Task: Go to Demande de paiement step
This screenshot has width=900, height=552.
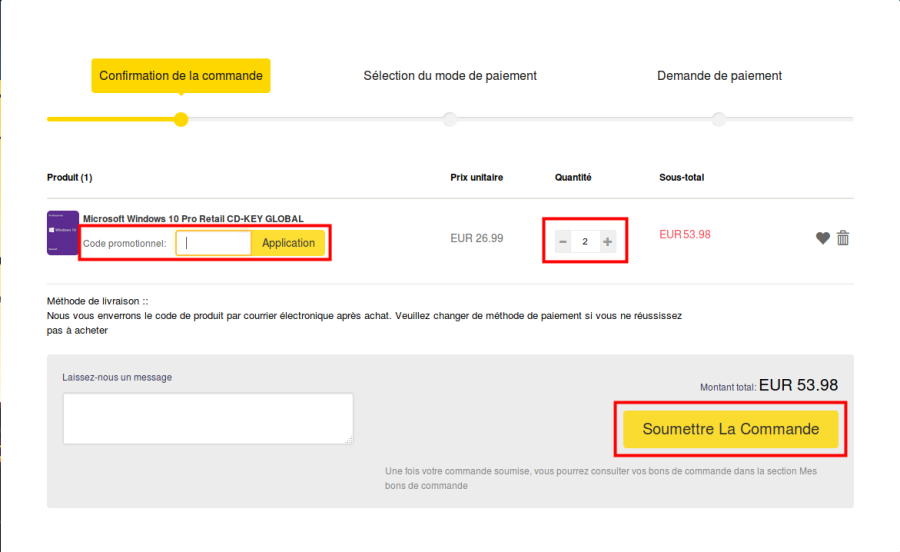Action: 719,76
